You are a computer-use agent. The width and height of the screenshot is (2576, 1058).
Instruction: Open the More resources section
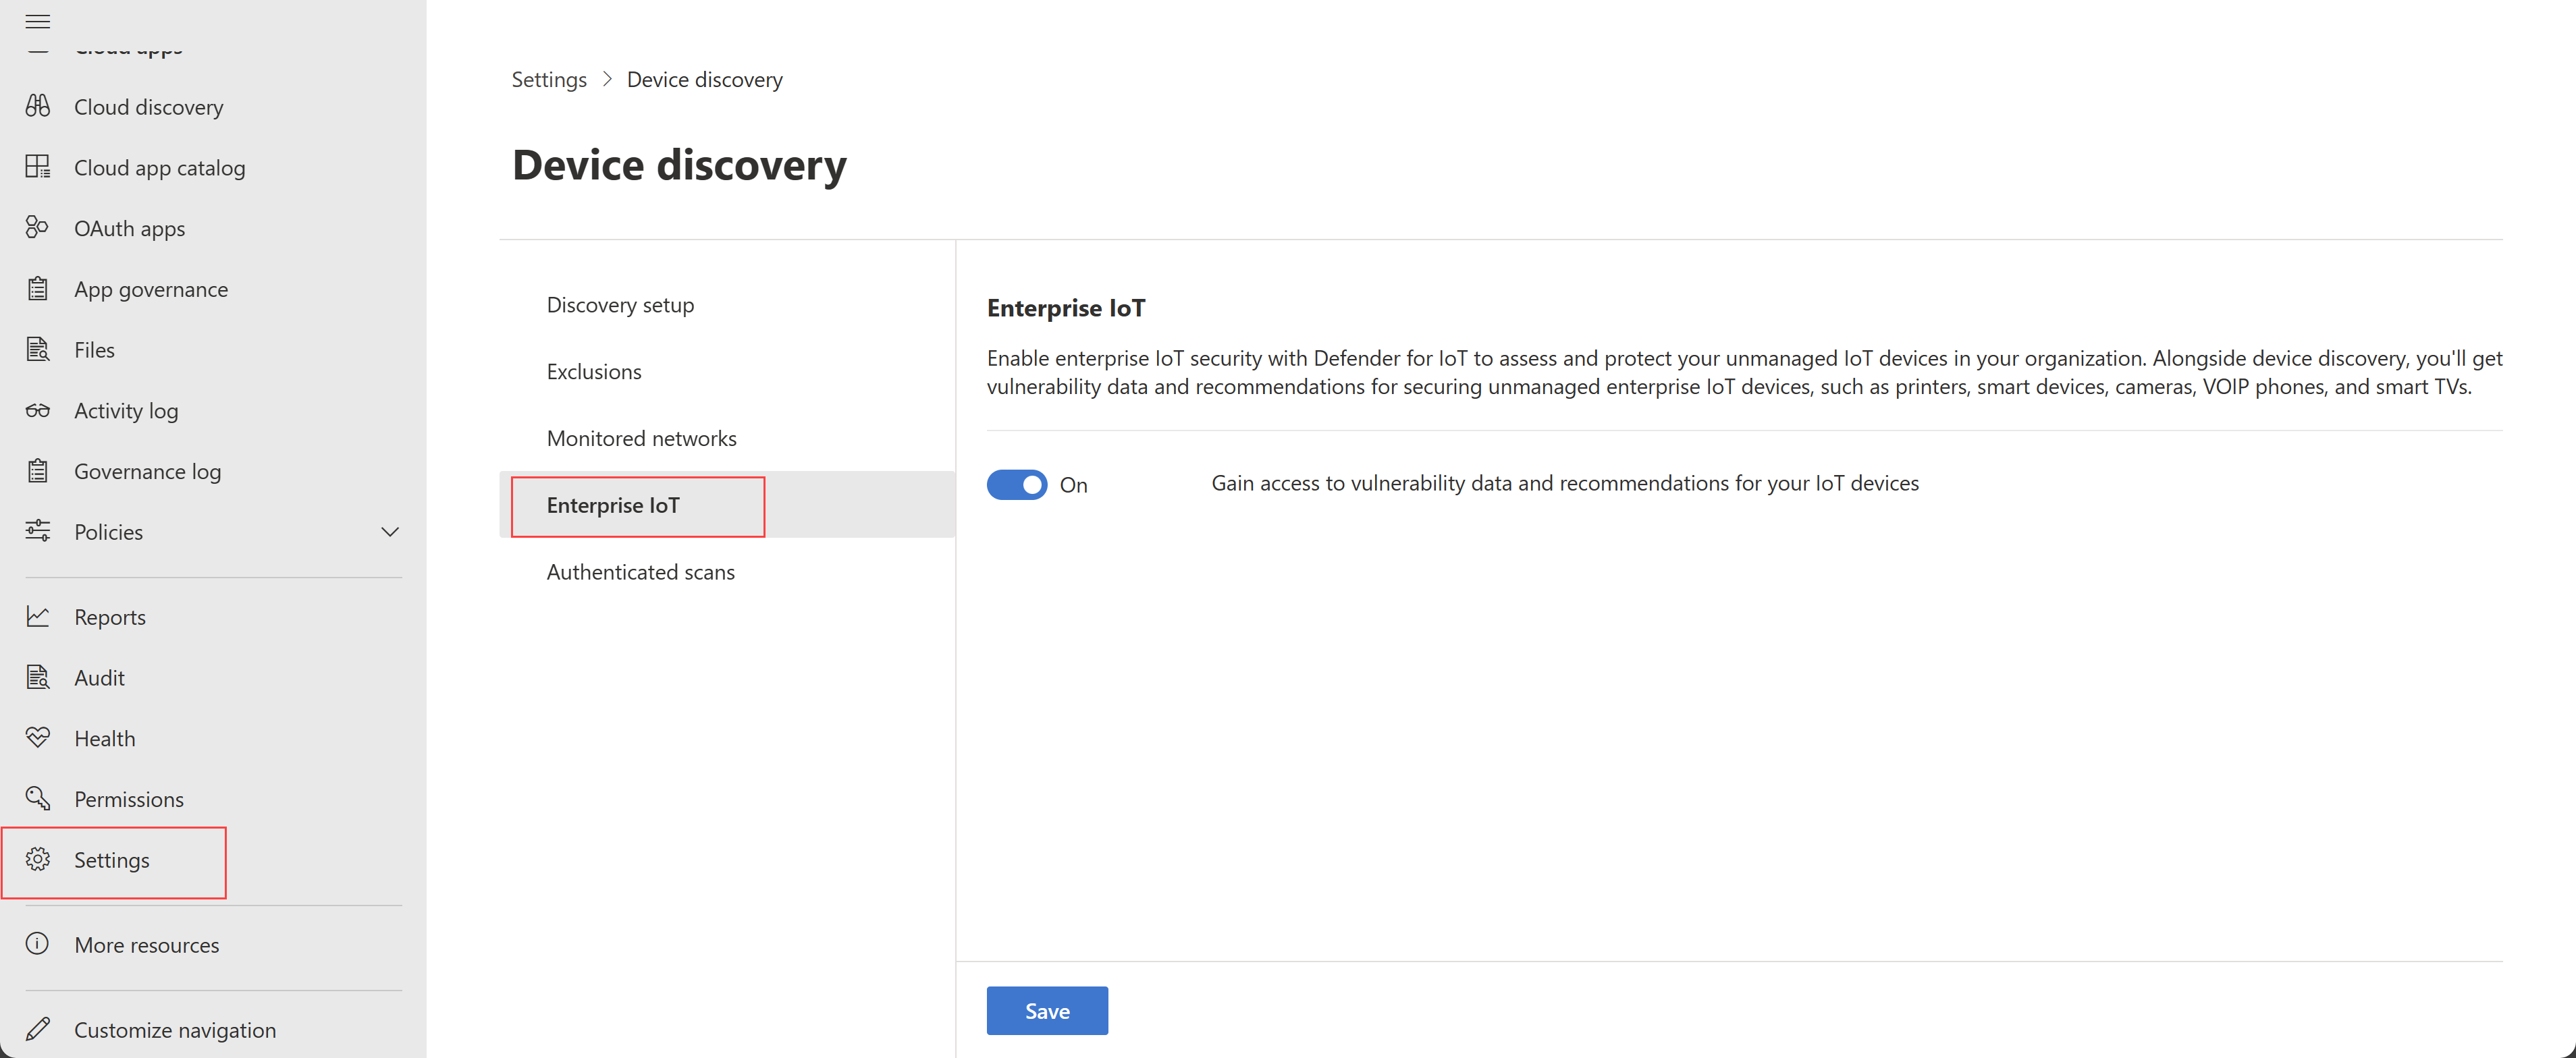[146, 943]
